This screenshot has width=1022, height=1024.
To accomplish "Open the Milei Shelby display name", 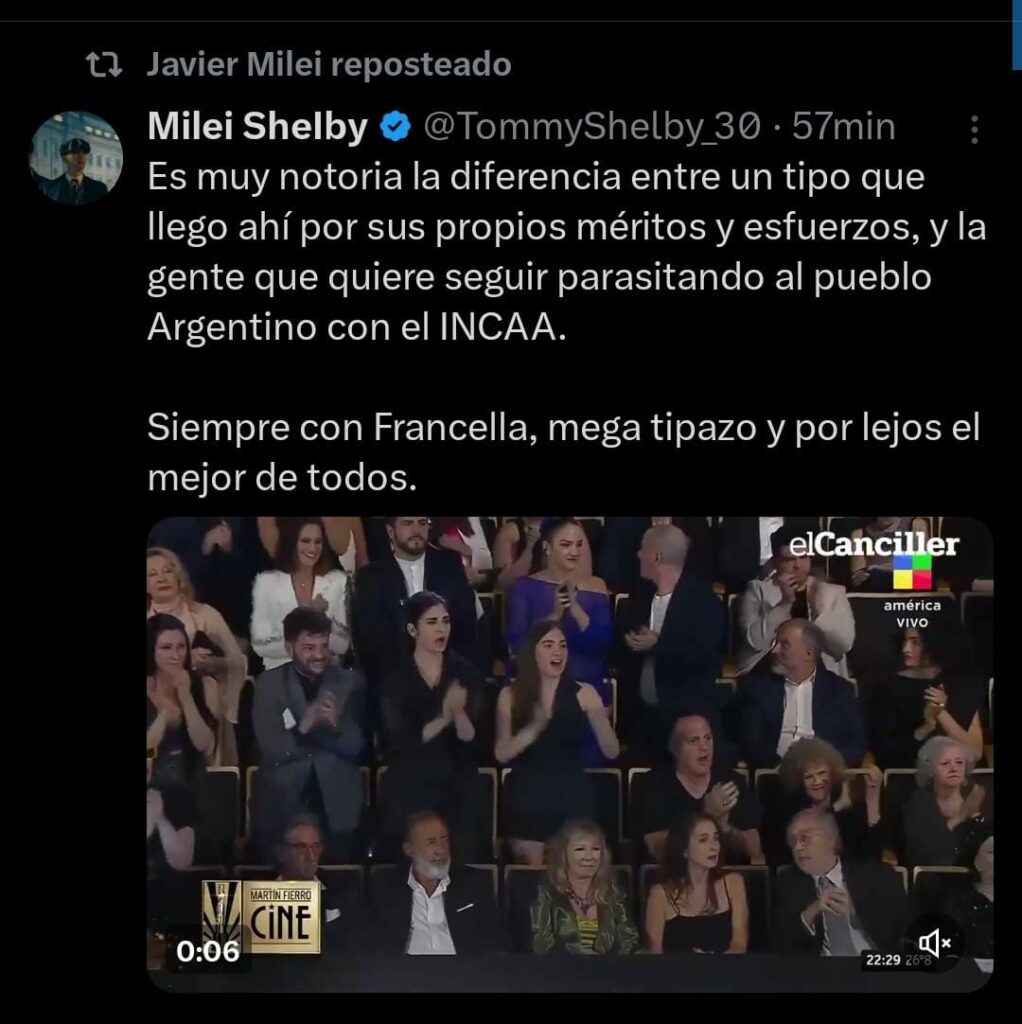I will tap(258, 126).
